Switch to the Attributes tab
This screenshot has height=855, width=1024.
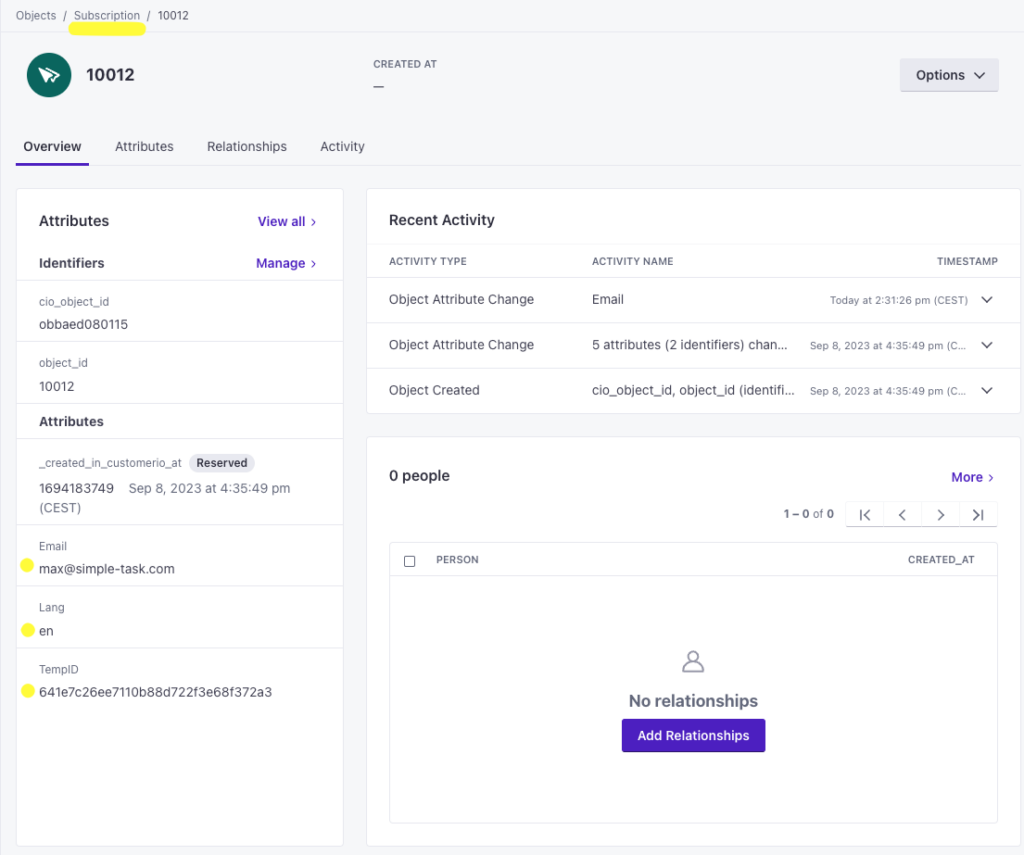pos(144,146)
